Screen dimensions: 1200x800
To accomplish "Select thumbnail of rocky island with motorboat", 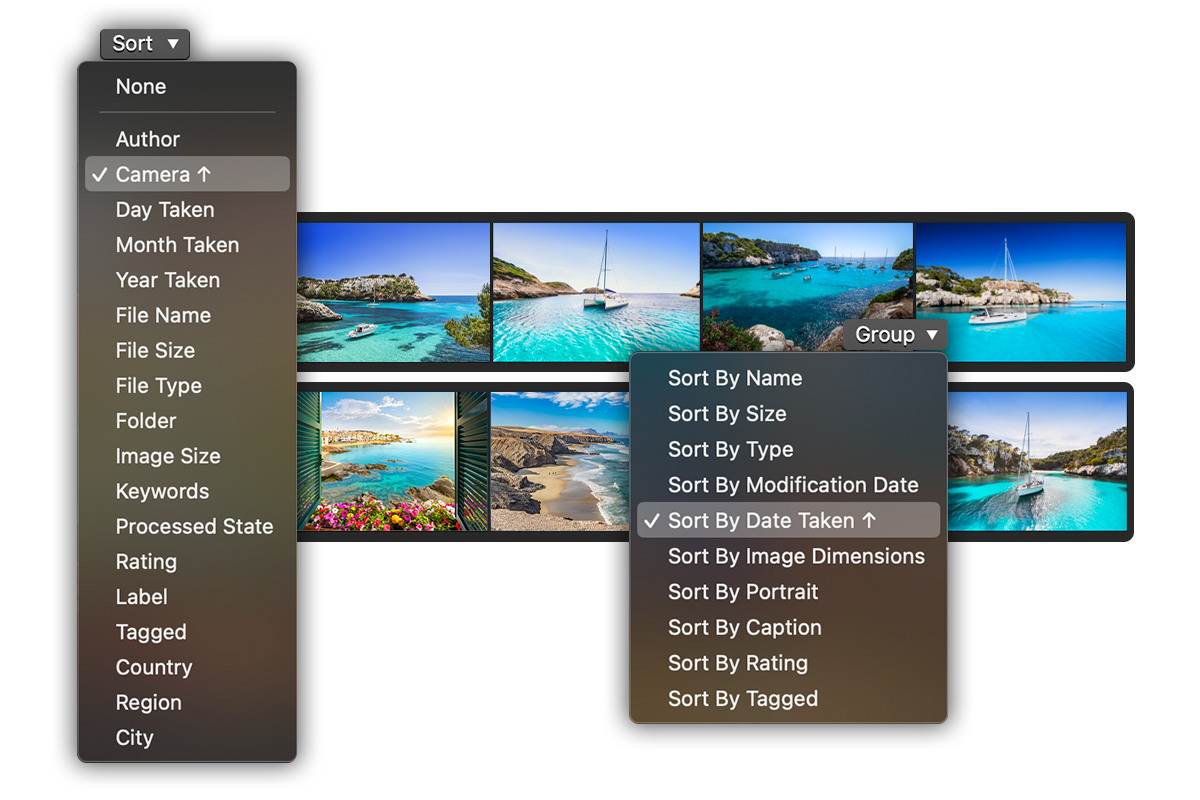I will pos(394,292).
